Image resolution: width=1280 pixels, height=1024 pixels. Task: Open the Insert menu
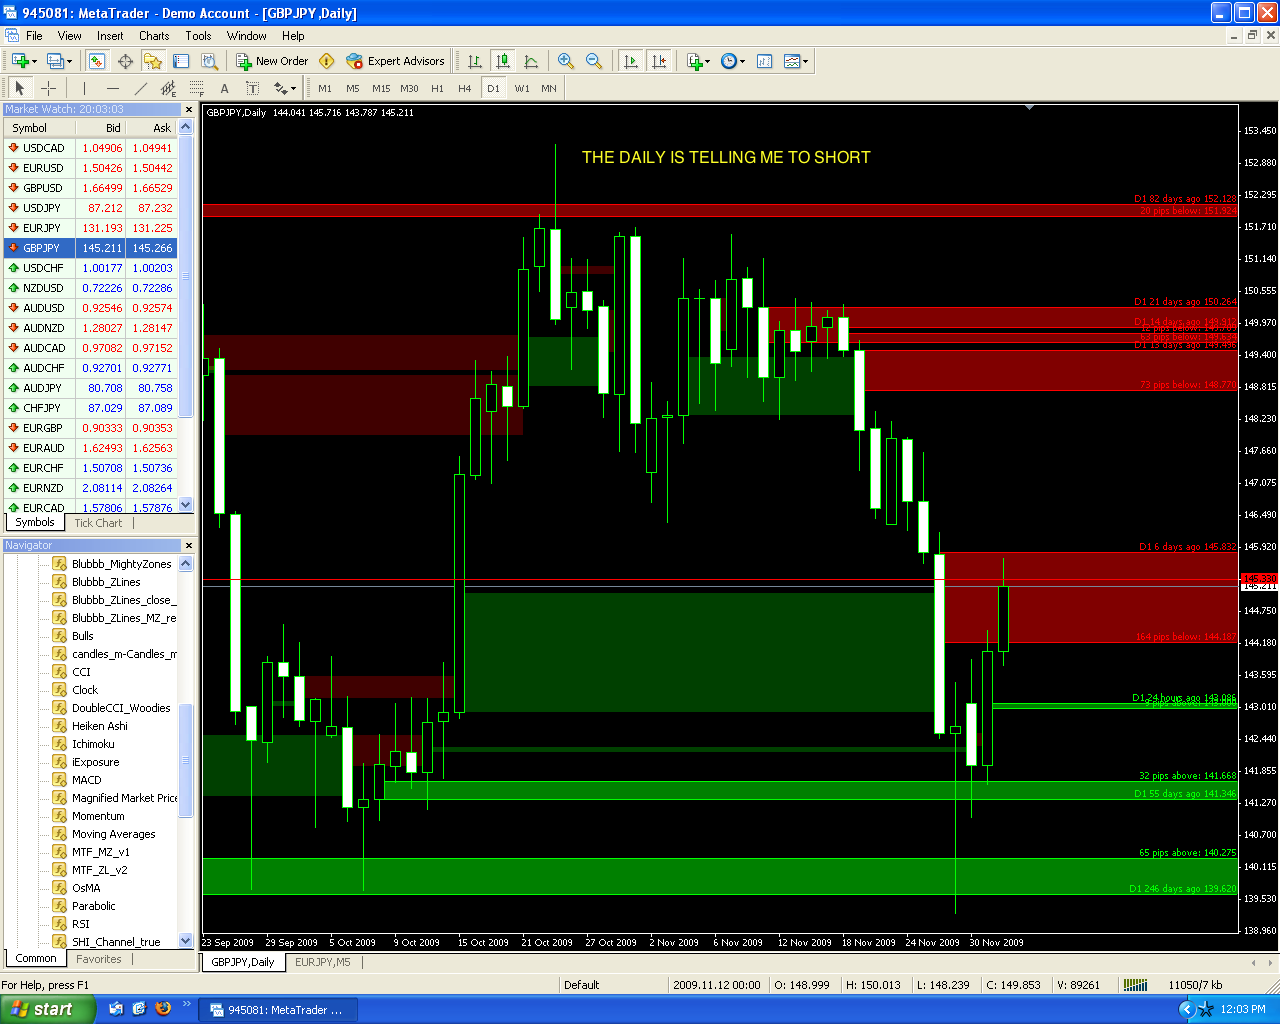tap(110, 36)
